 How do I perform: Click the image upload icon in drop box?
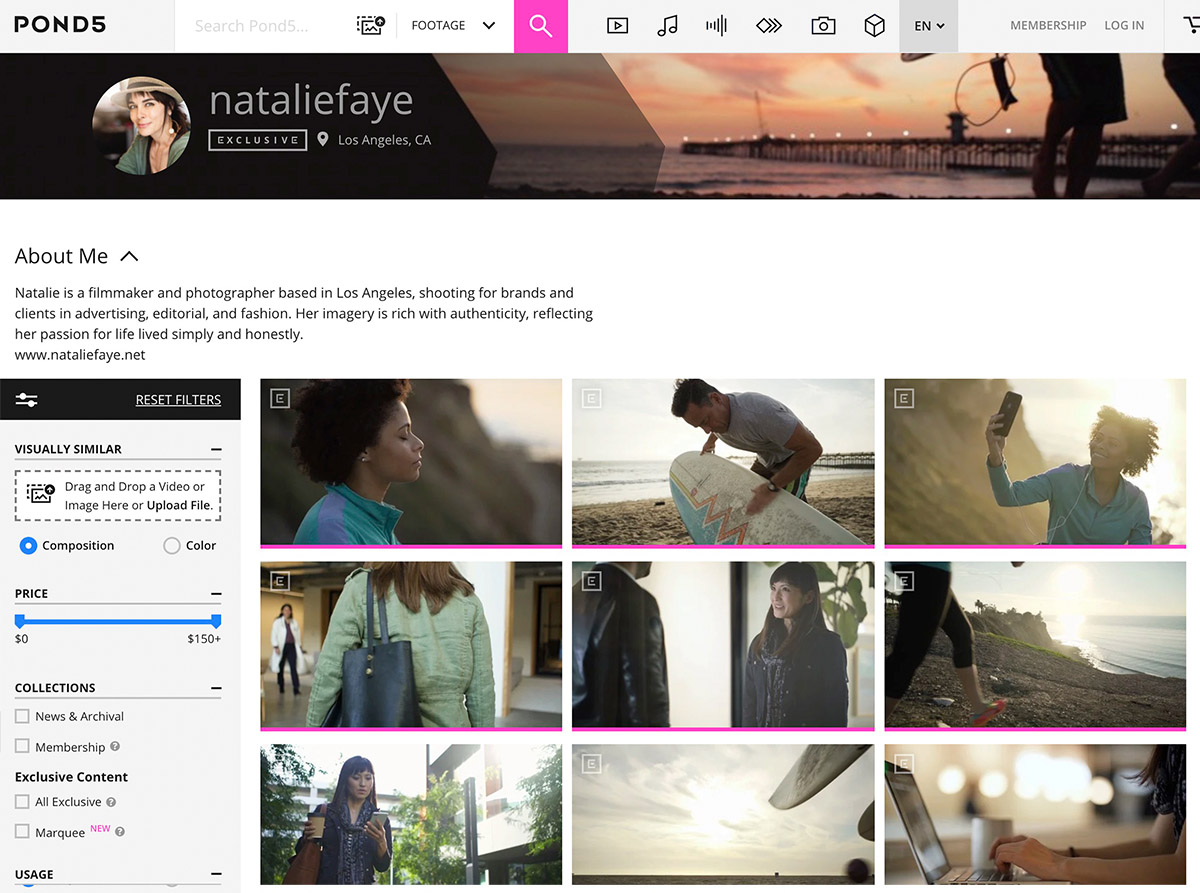pyautogui.click(x=41, y=494)
